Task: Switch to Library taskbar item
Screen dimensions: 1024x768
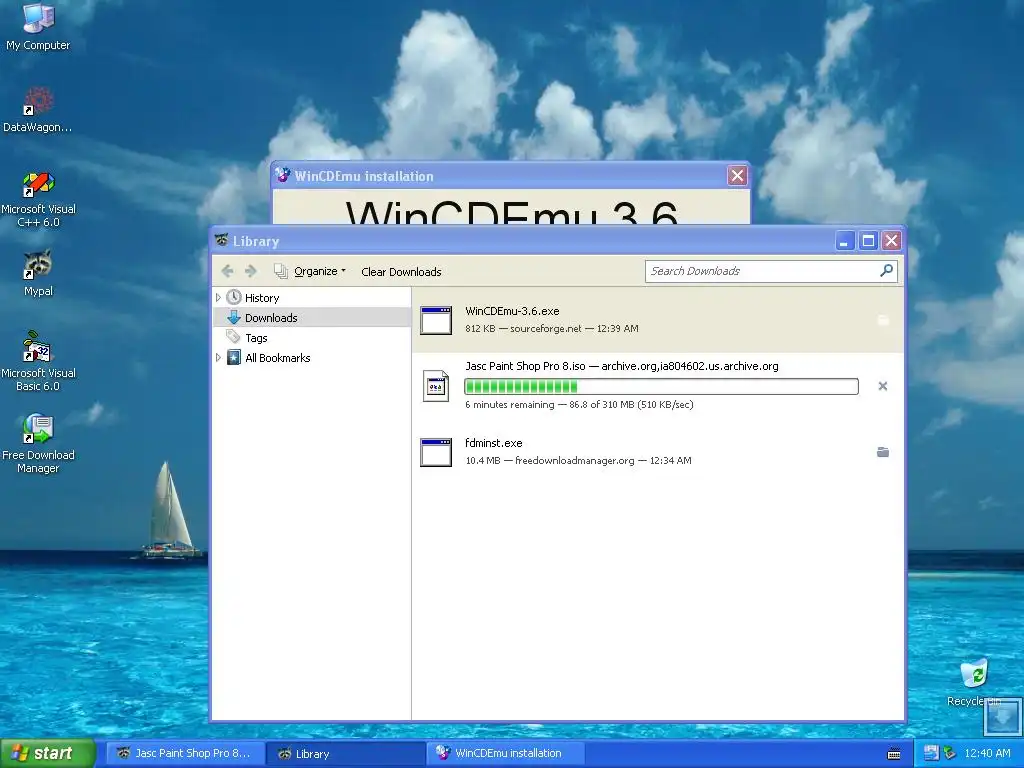Action: click(346, 753)
